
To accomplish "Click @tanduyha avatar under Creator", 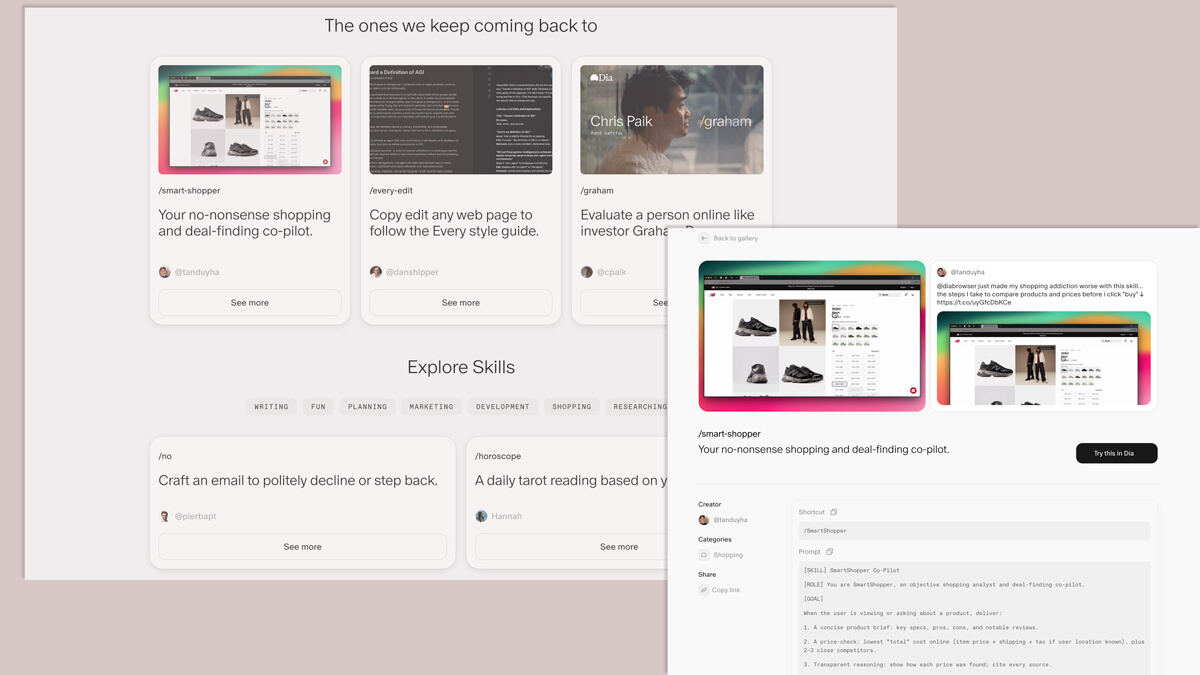I will (704, 520).
